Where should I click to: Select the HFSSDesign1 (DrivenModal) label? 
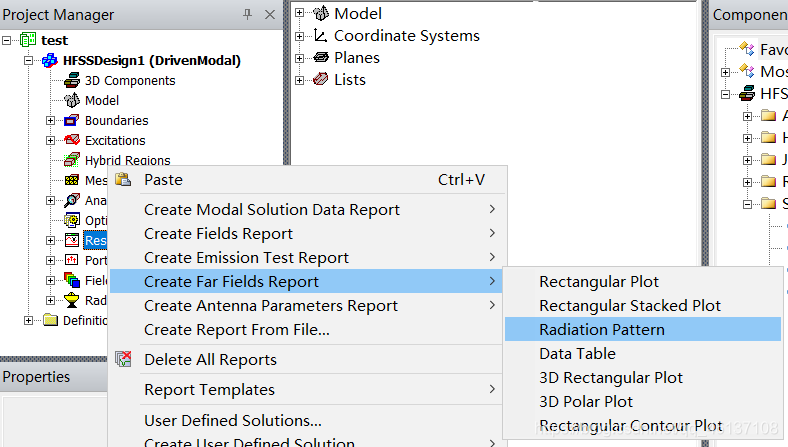tap(152, 61)
